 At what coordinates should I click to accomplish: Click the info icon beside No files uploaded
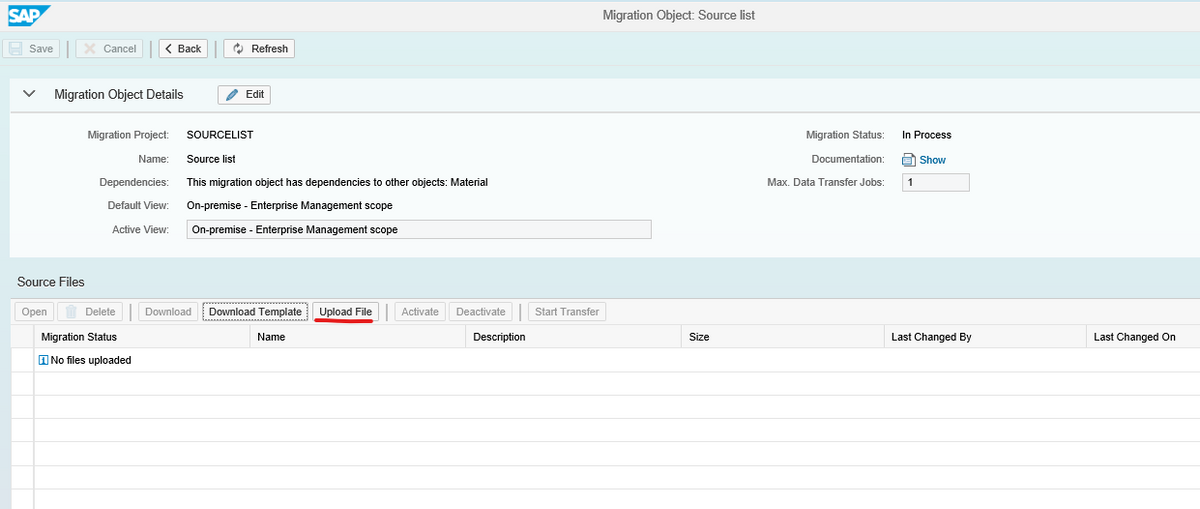click(x=43, y=360)
